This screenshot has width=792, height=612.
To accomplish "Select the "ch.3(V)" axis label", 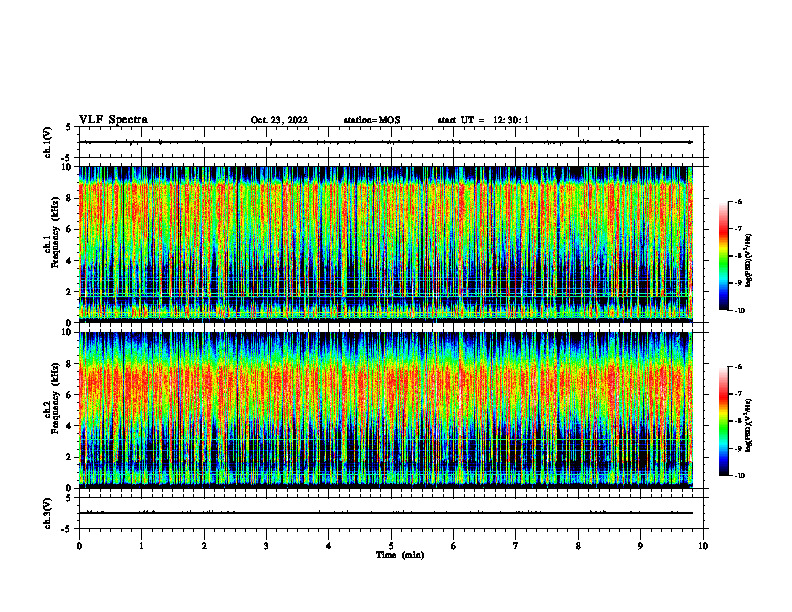I will [x=48, y=513].
